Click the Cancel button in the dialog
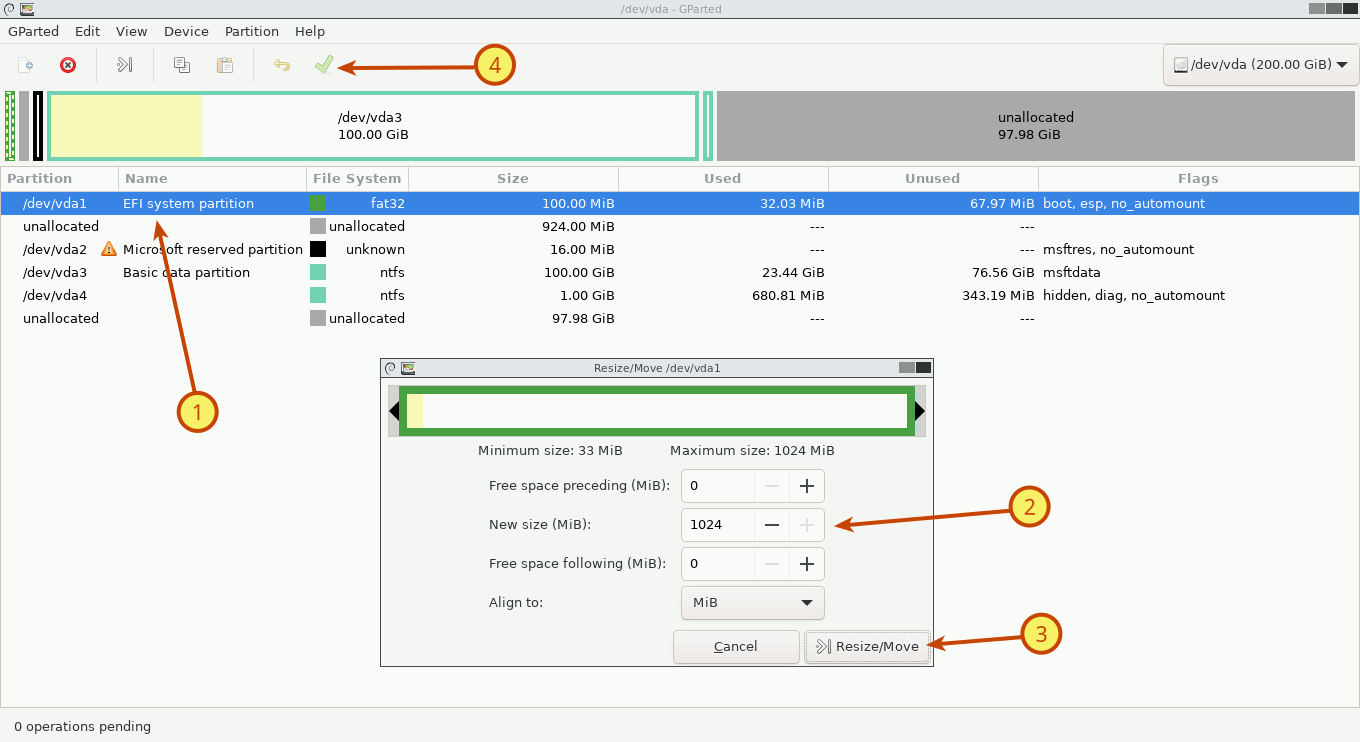The height and width of the screenshot is (742, 1360). tap(736, 646)
